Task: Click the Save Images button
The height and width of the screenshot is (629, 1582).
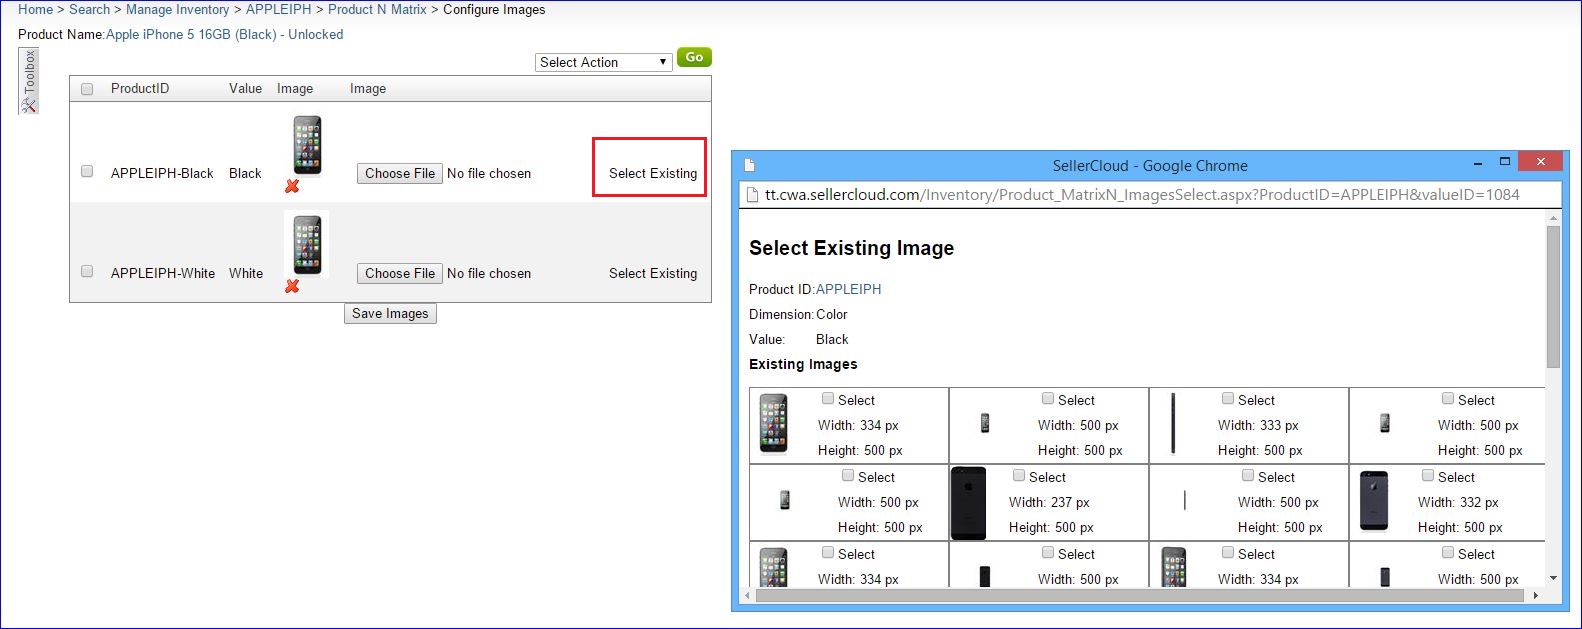Action: (390, 313)
